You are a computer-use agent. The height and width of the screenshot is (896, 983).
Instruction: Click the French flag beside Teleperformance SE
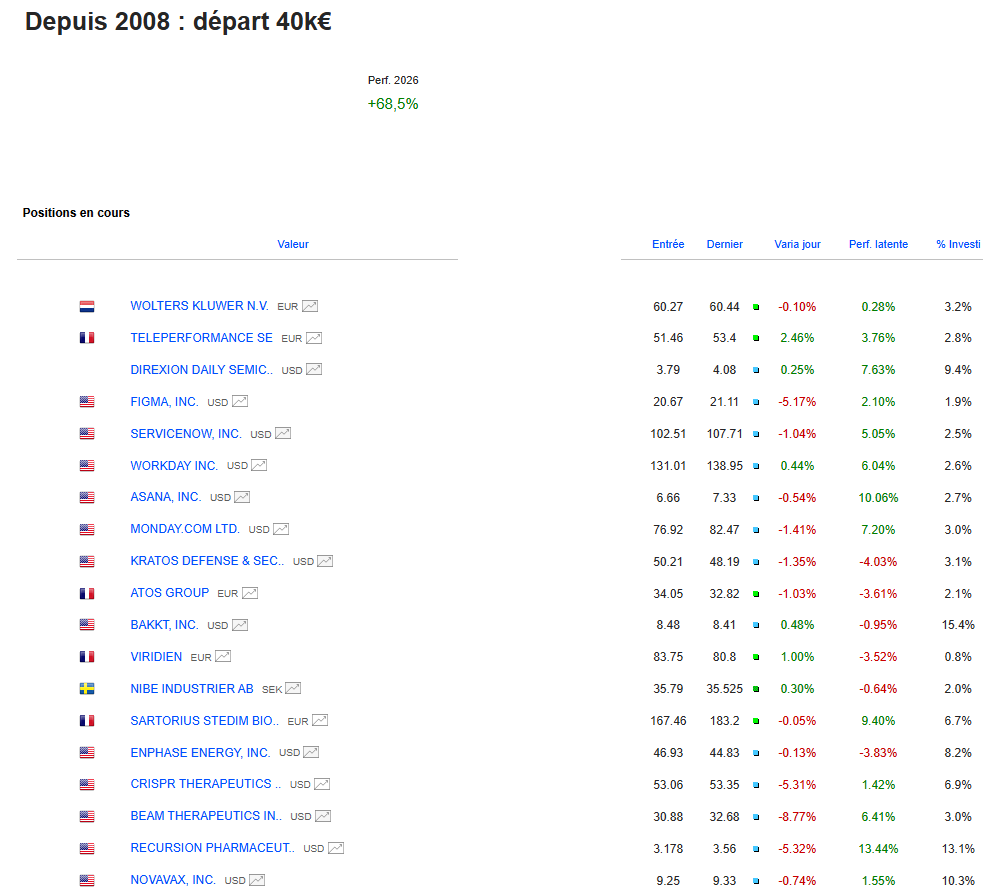click(x=87, y=338)
